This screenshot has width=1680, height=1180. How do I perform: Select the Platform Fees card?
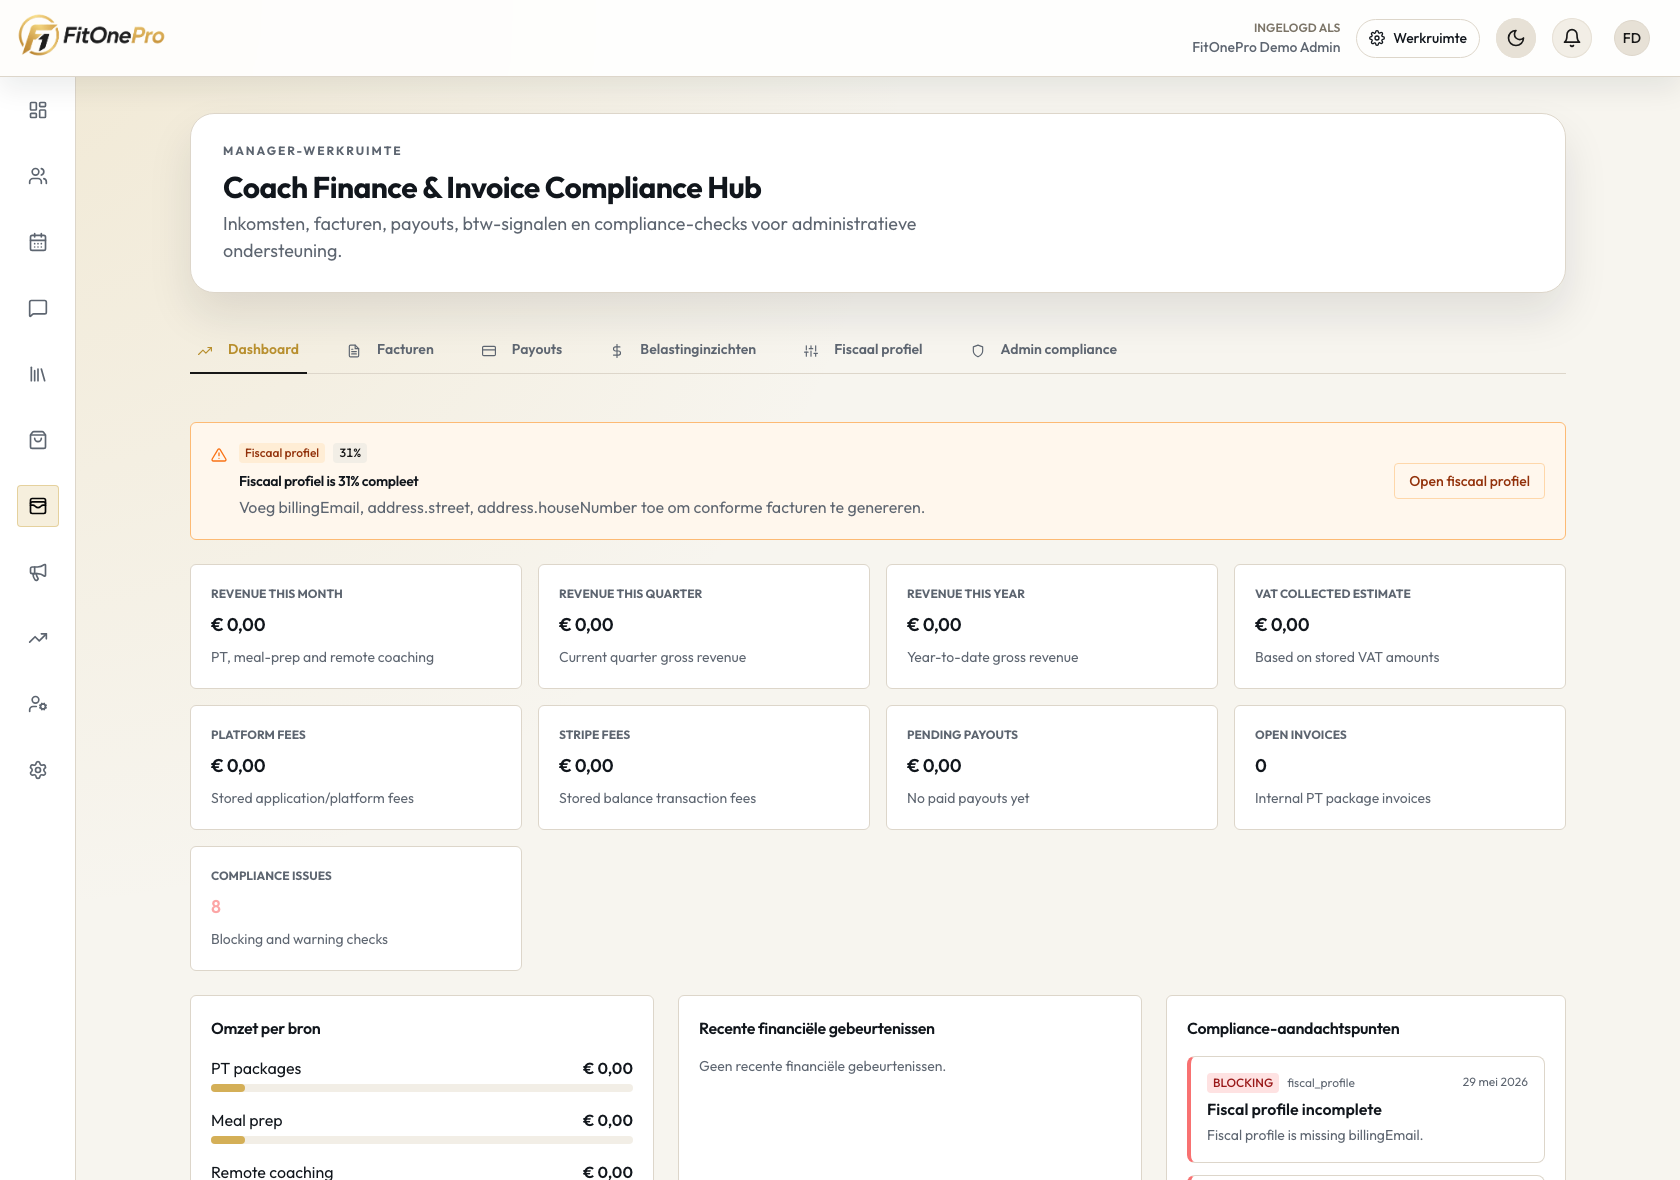coord(356,767)
